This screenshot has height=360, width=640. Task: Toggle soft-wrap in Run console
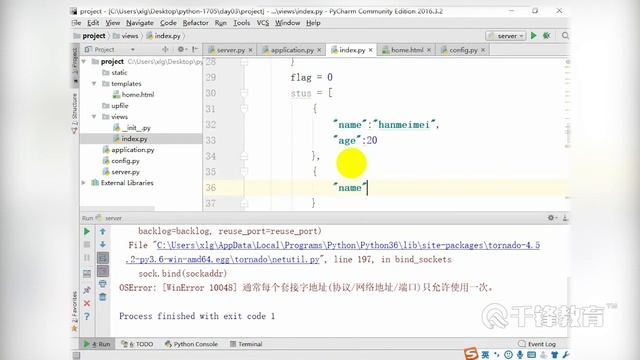pos(102,258)
